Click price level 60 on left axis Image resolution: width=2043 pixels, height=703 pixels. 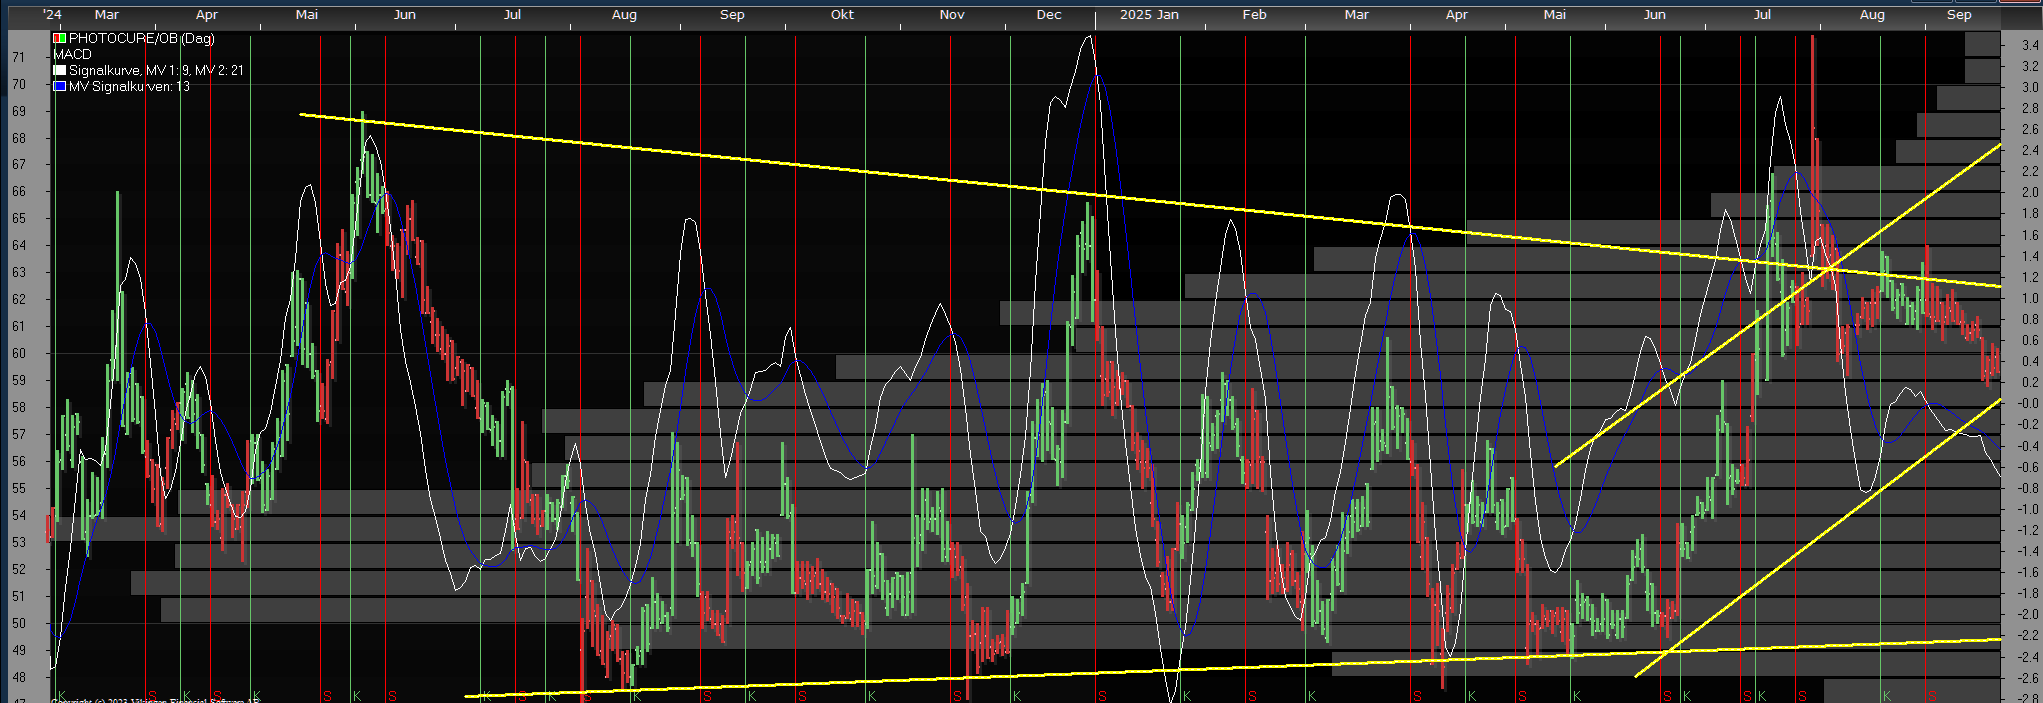[x=19, y=354]
